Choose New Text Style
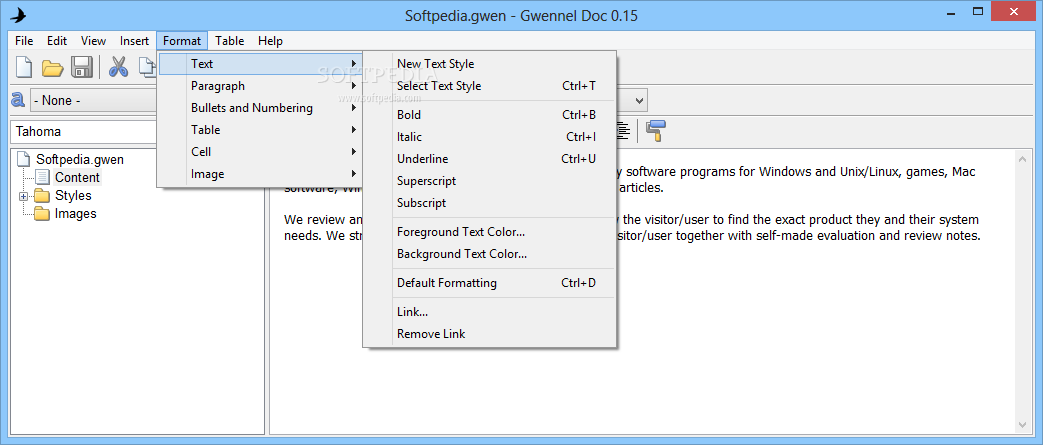This screenshot has width=1043, height=445. (490, 64)
